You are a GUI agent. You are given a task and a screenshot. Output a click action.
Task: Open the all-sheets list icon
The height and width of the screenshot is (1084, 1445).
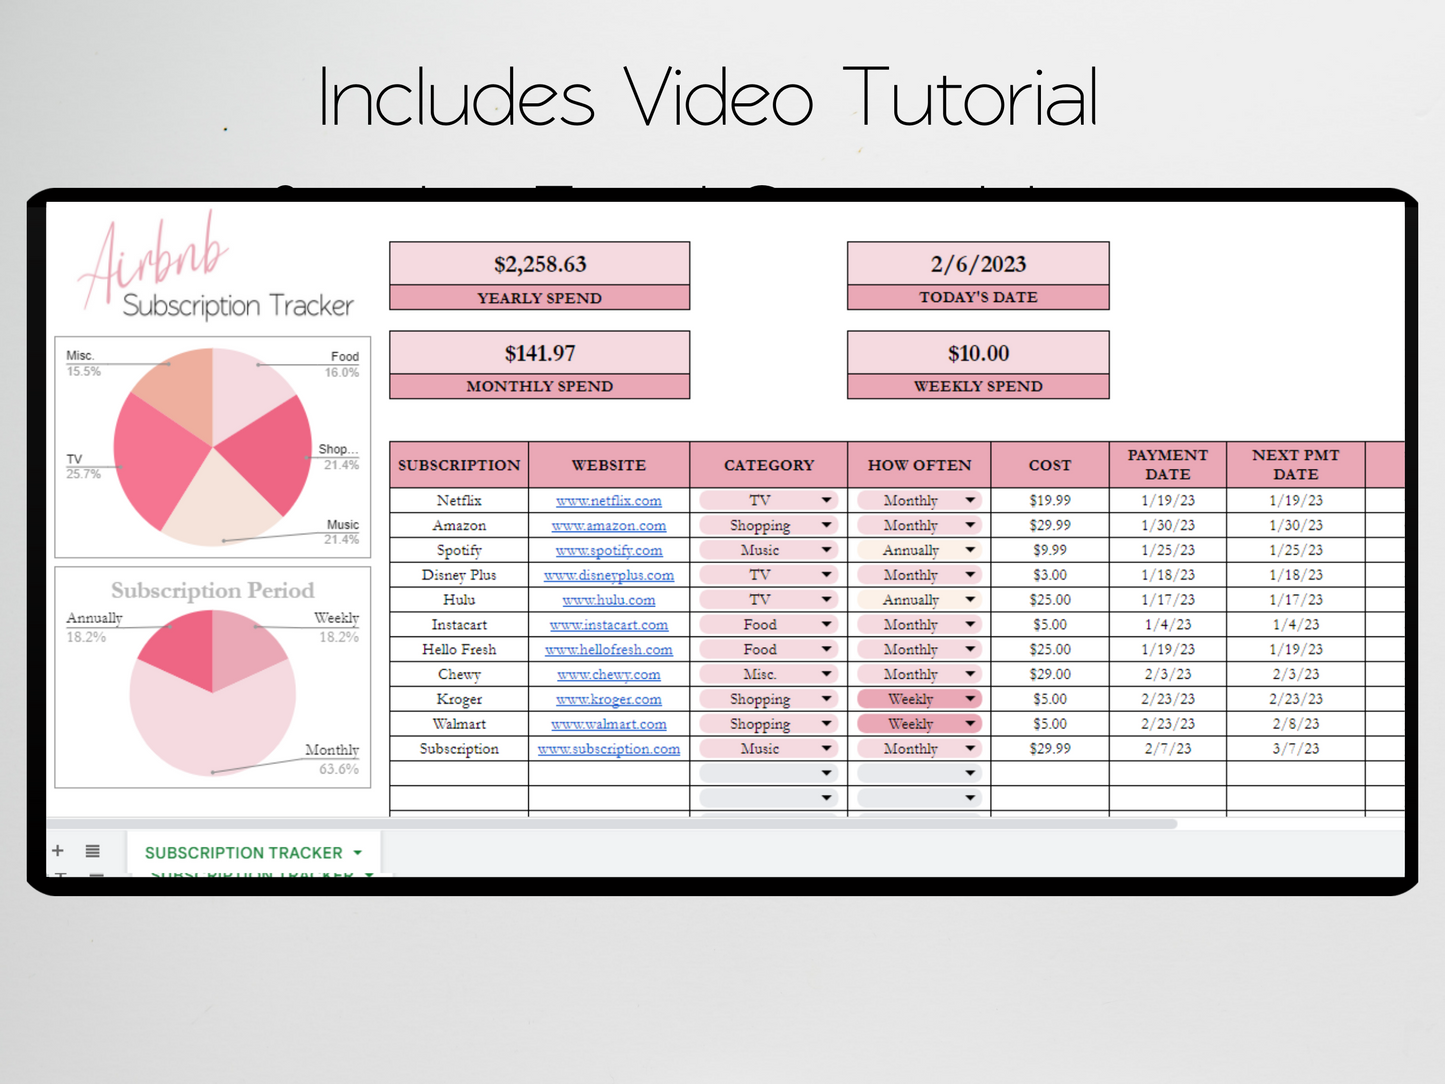(92, 850)
